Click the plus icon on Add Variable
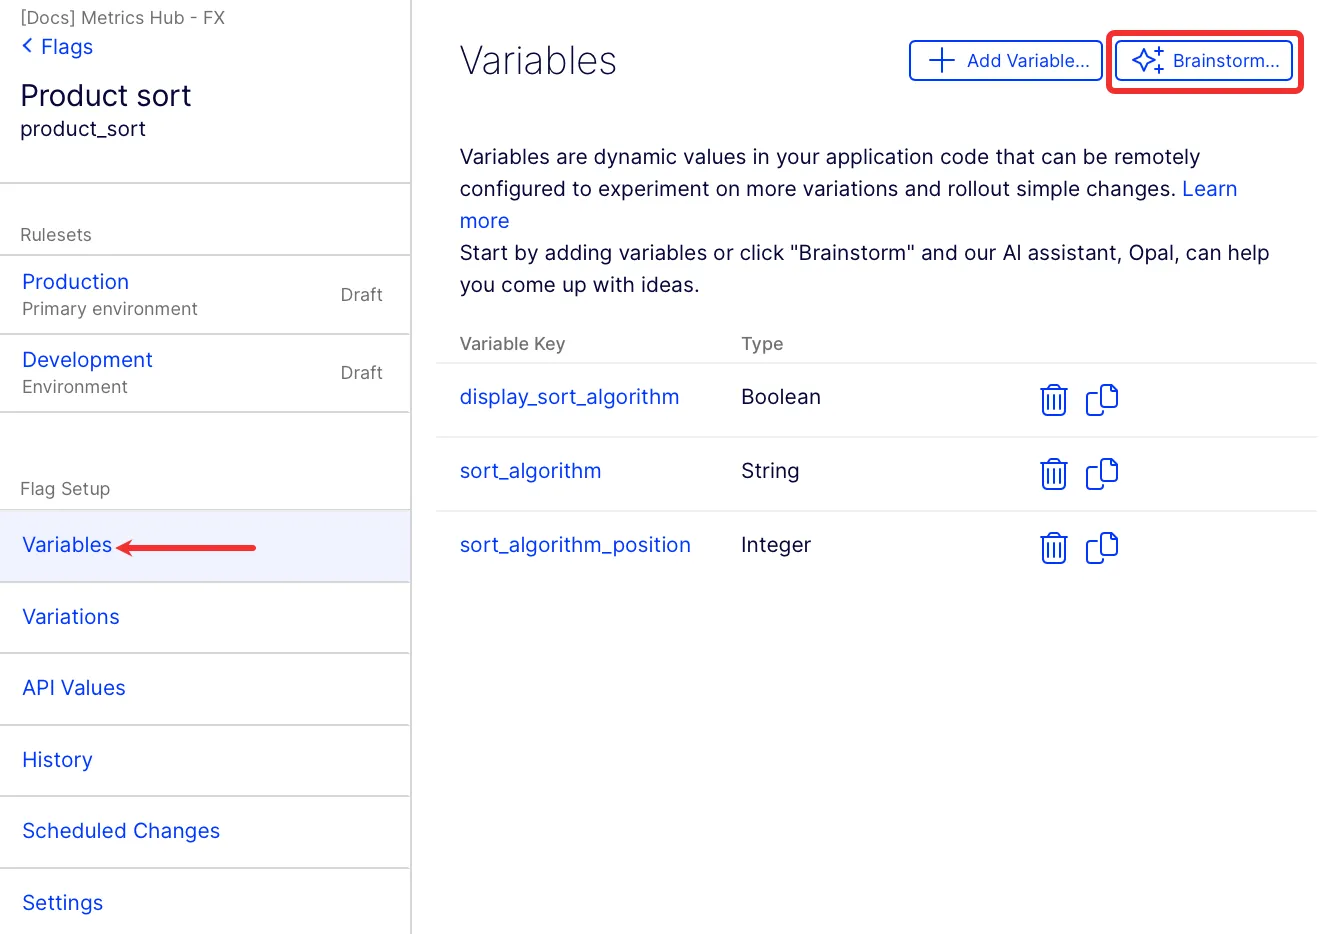The image size is (1322, 934). (x=941, y=60)
